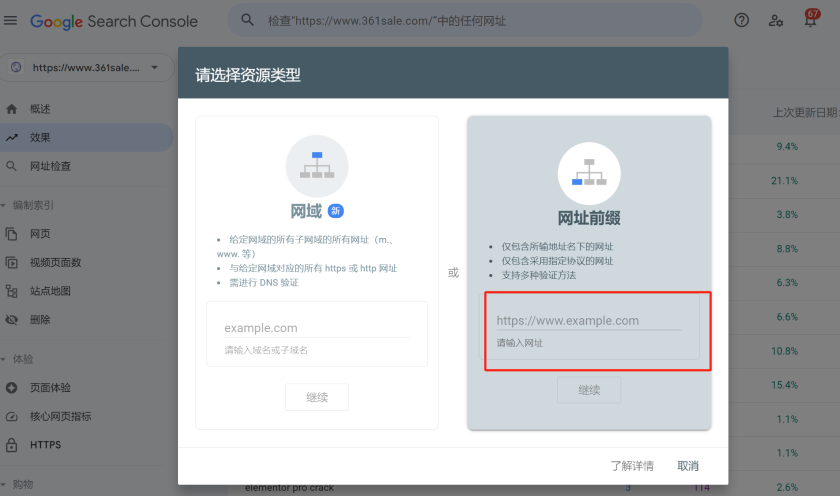Click the URL inspection search field

[x=464, y=21]
